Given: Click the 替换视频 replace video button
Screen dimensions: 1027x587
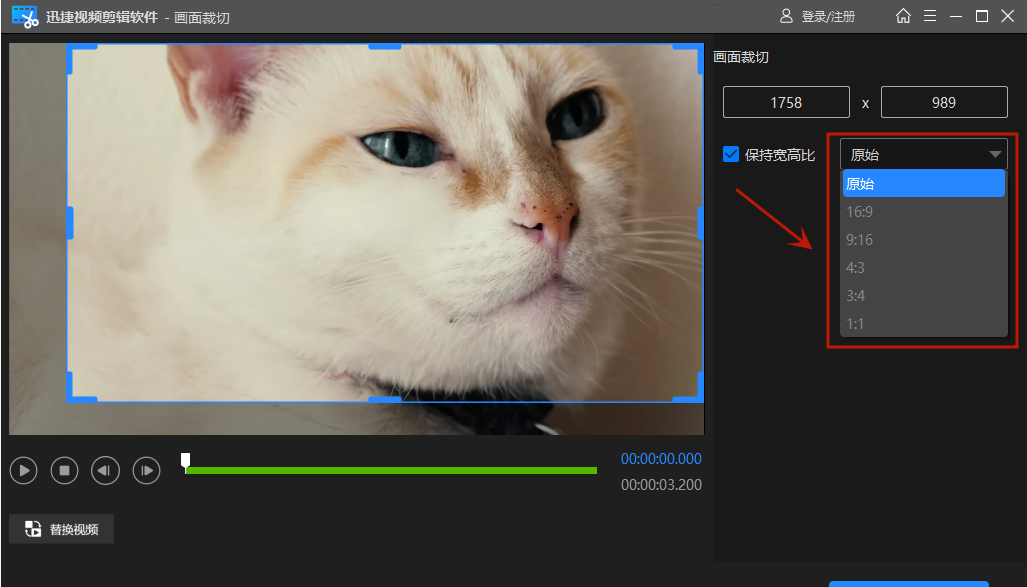Looking at the screenshot, I should coord(62,529).
